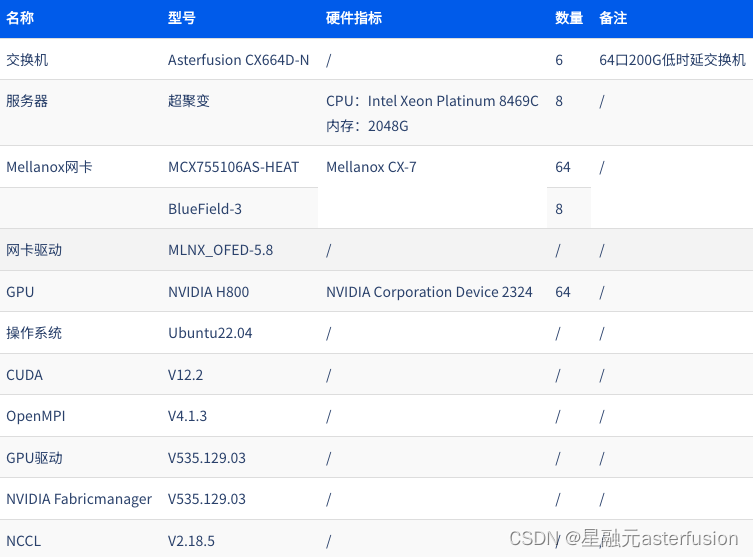Viewport: 753px width, 557px height.
Task: Click NVIDIA Corporation Device 2324 cell
Action: pos(429,292)
